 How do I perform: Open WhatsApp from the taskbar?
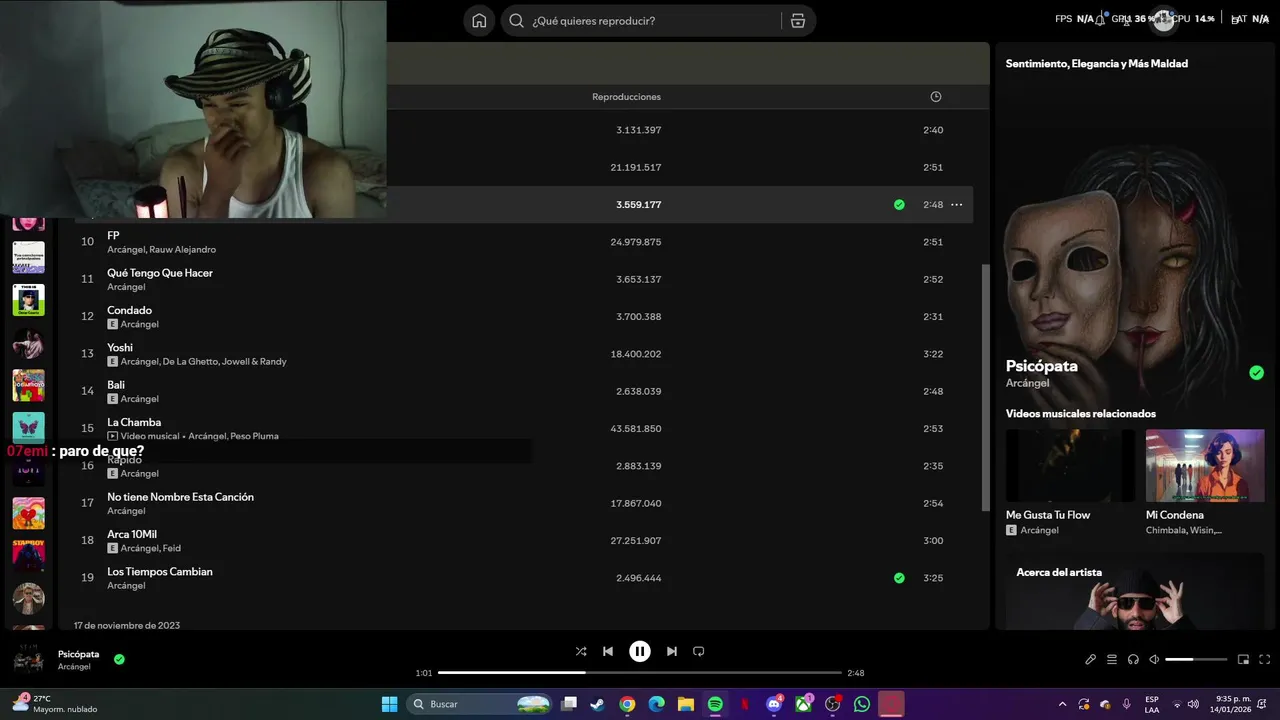(x=862, y=704)
